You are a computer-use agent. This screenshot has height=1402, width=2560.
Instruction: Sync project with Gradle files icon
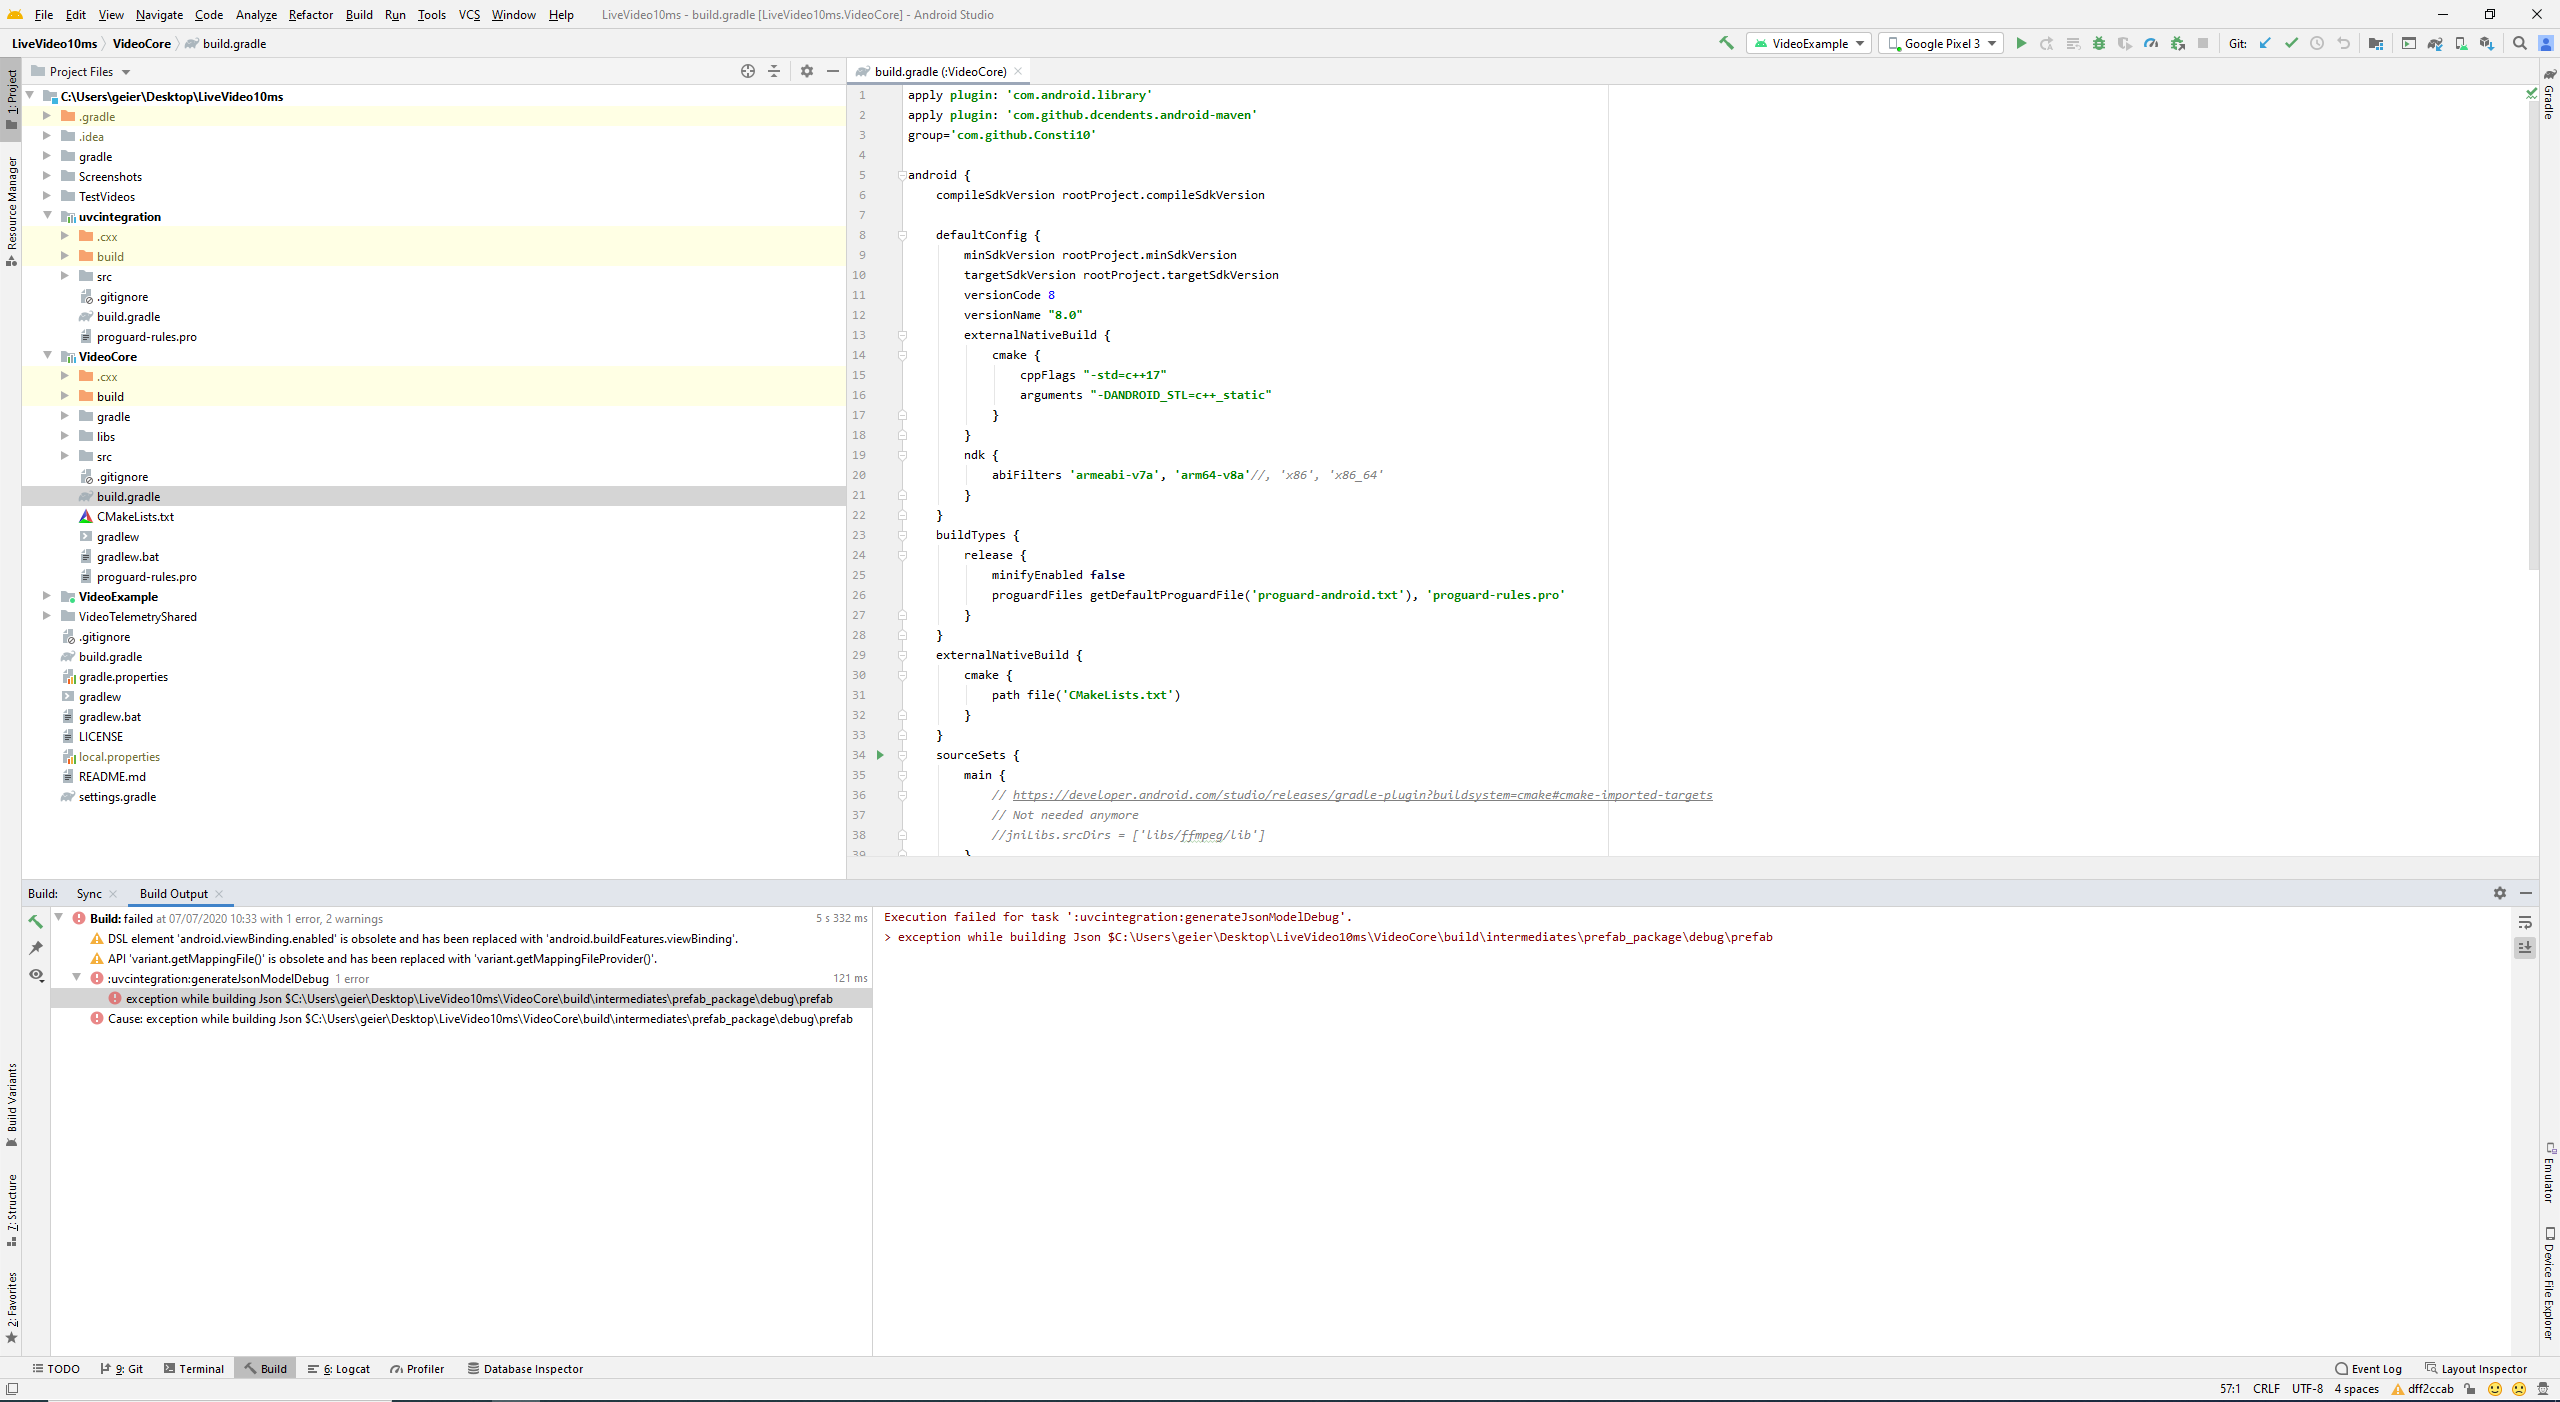(x=2436, y=43)
